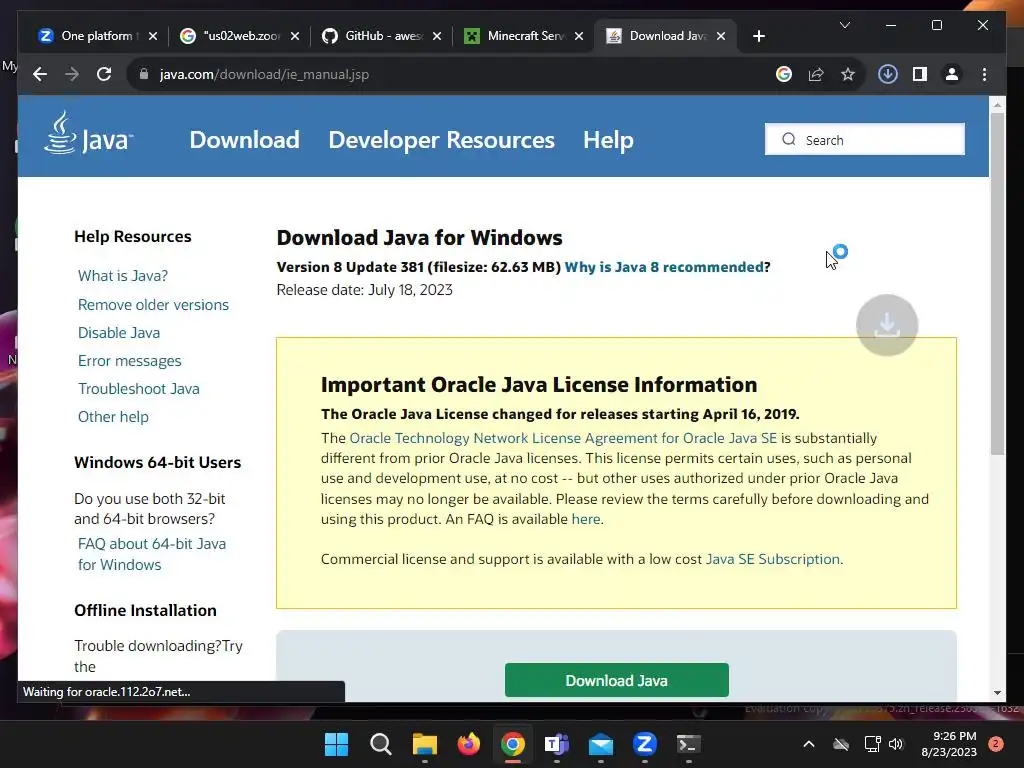Open the Chrome three-dot menu

[984, 74]
